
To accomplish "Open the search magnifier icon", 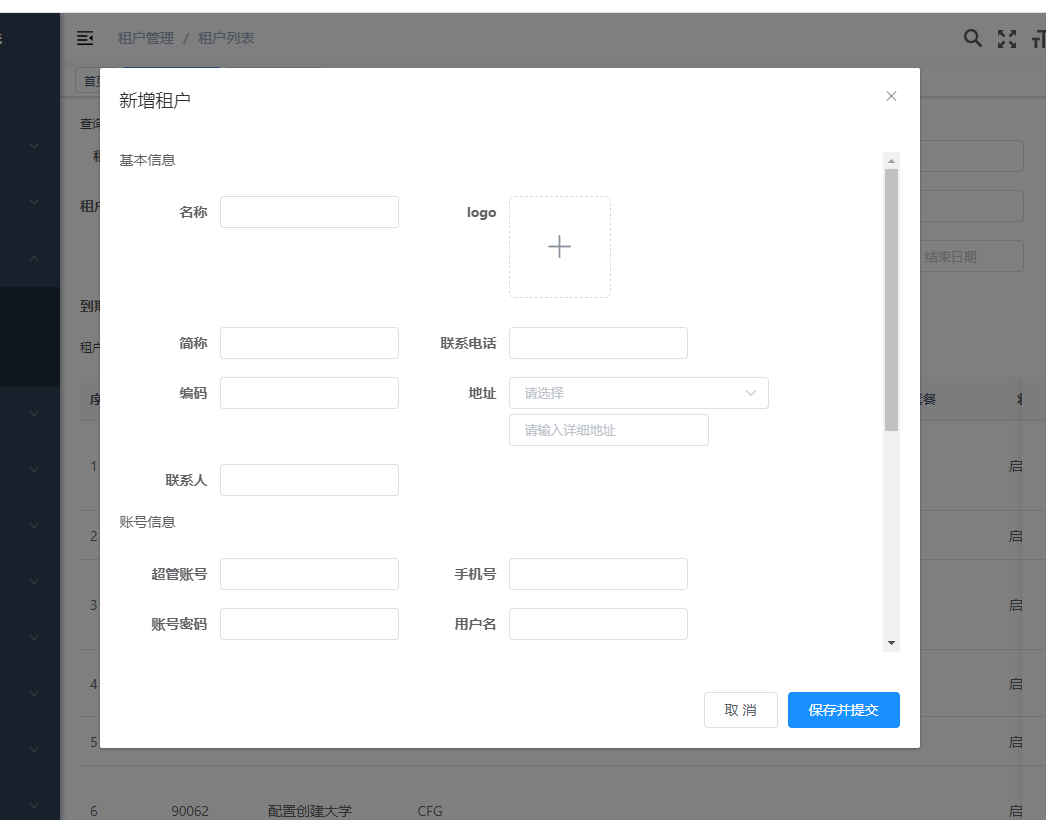I will coord(972,38).
